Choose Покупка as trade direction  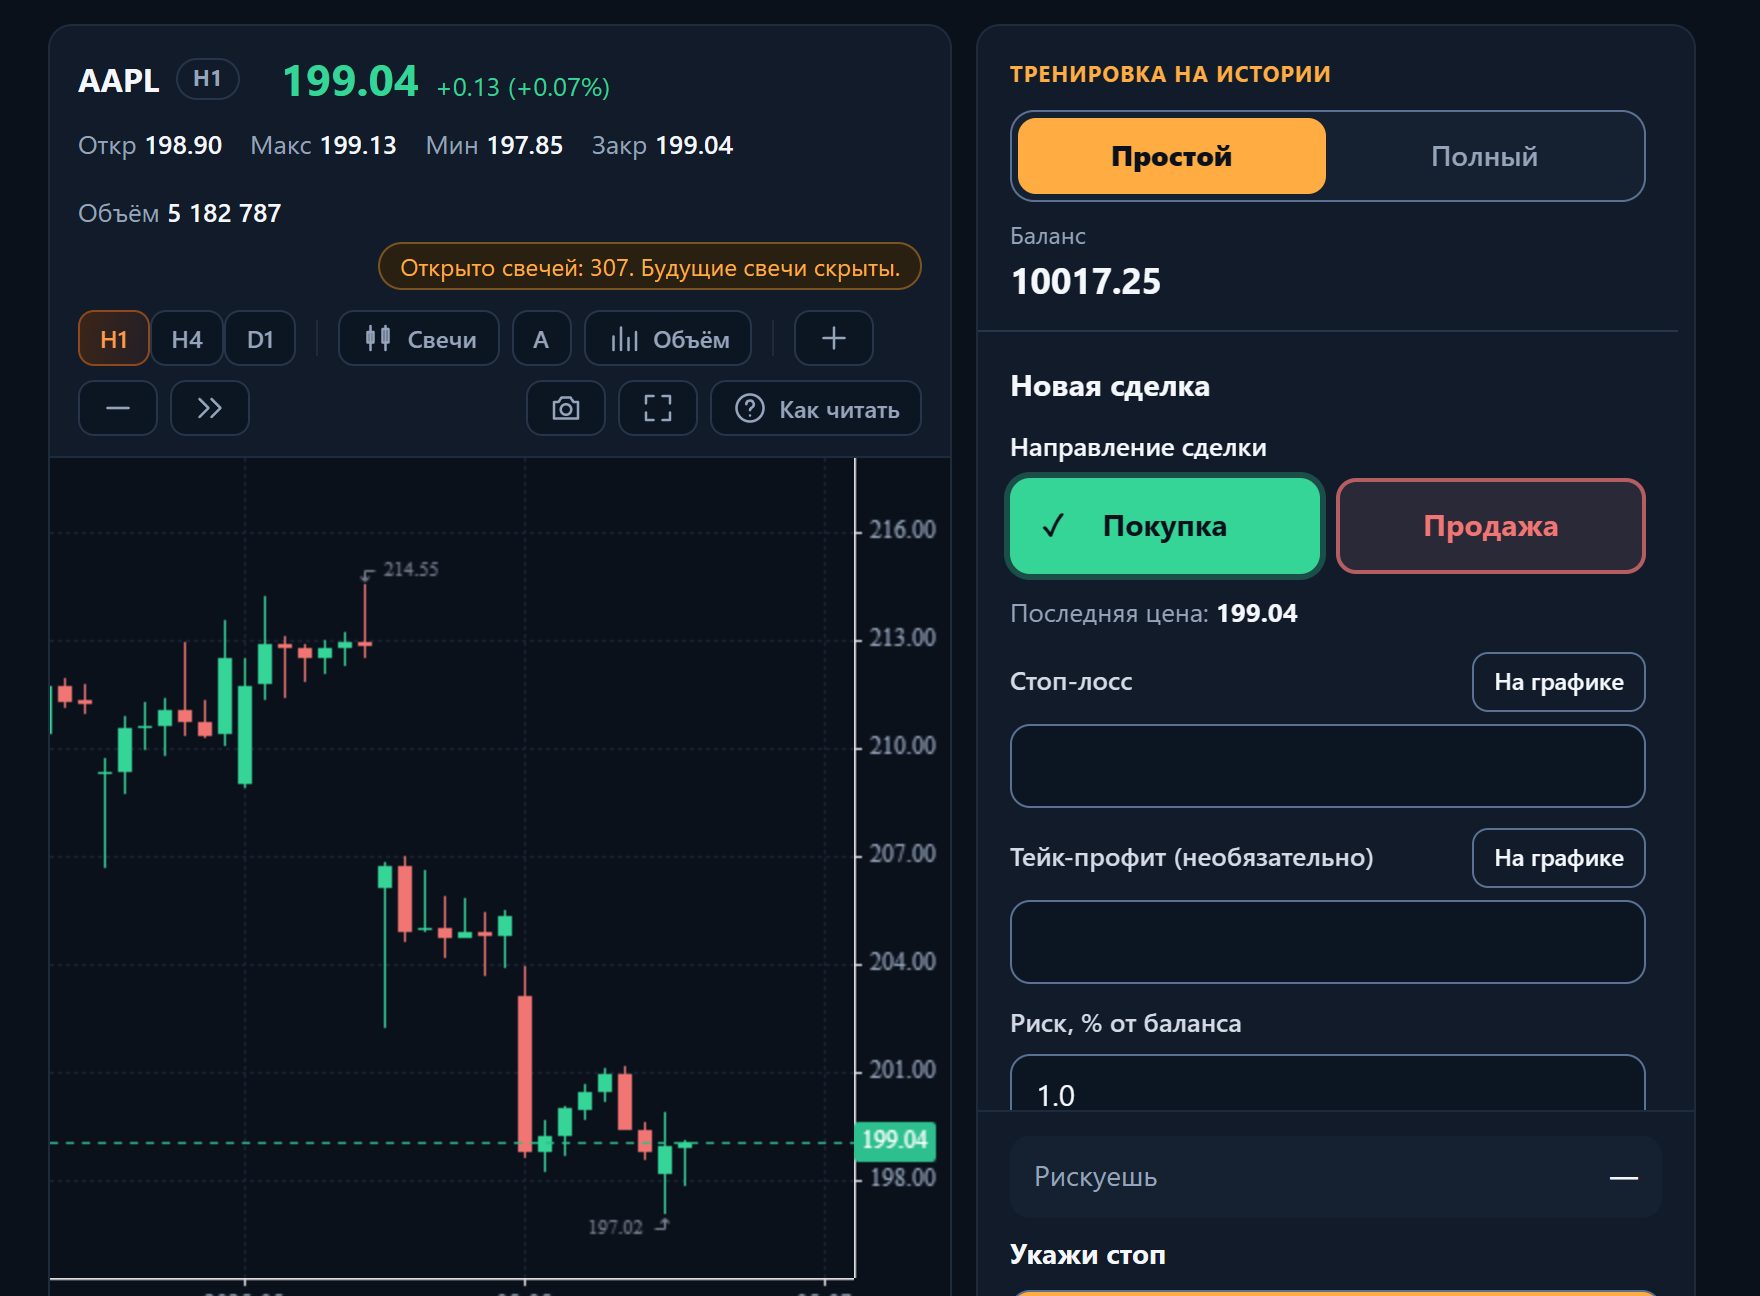1165,526
